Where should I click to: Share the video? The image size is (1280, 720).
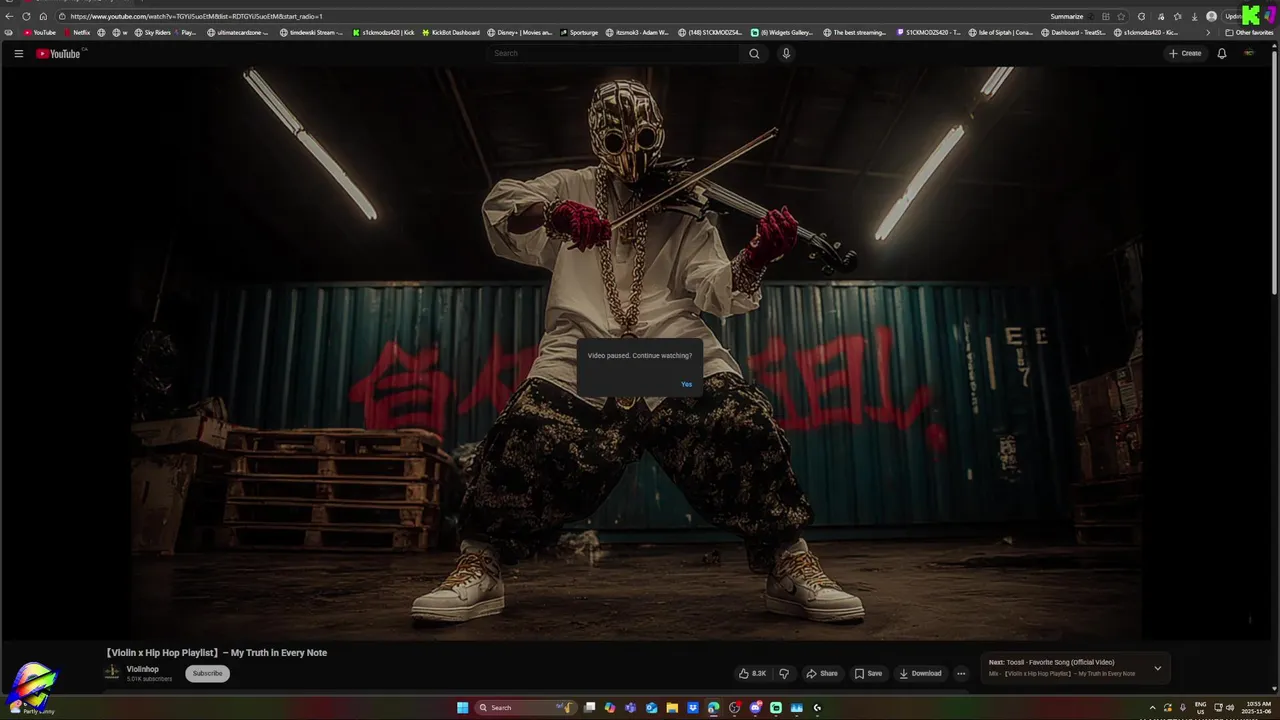point(822,673)
